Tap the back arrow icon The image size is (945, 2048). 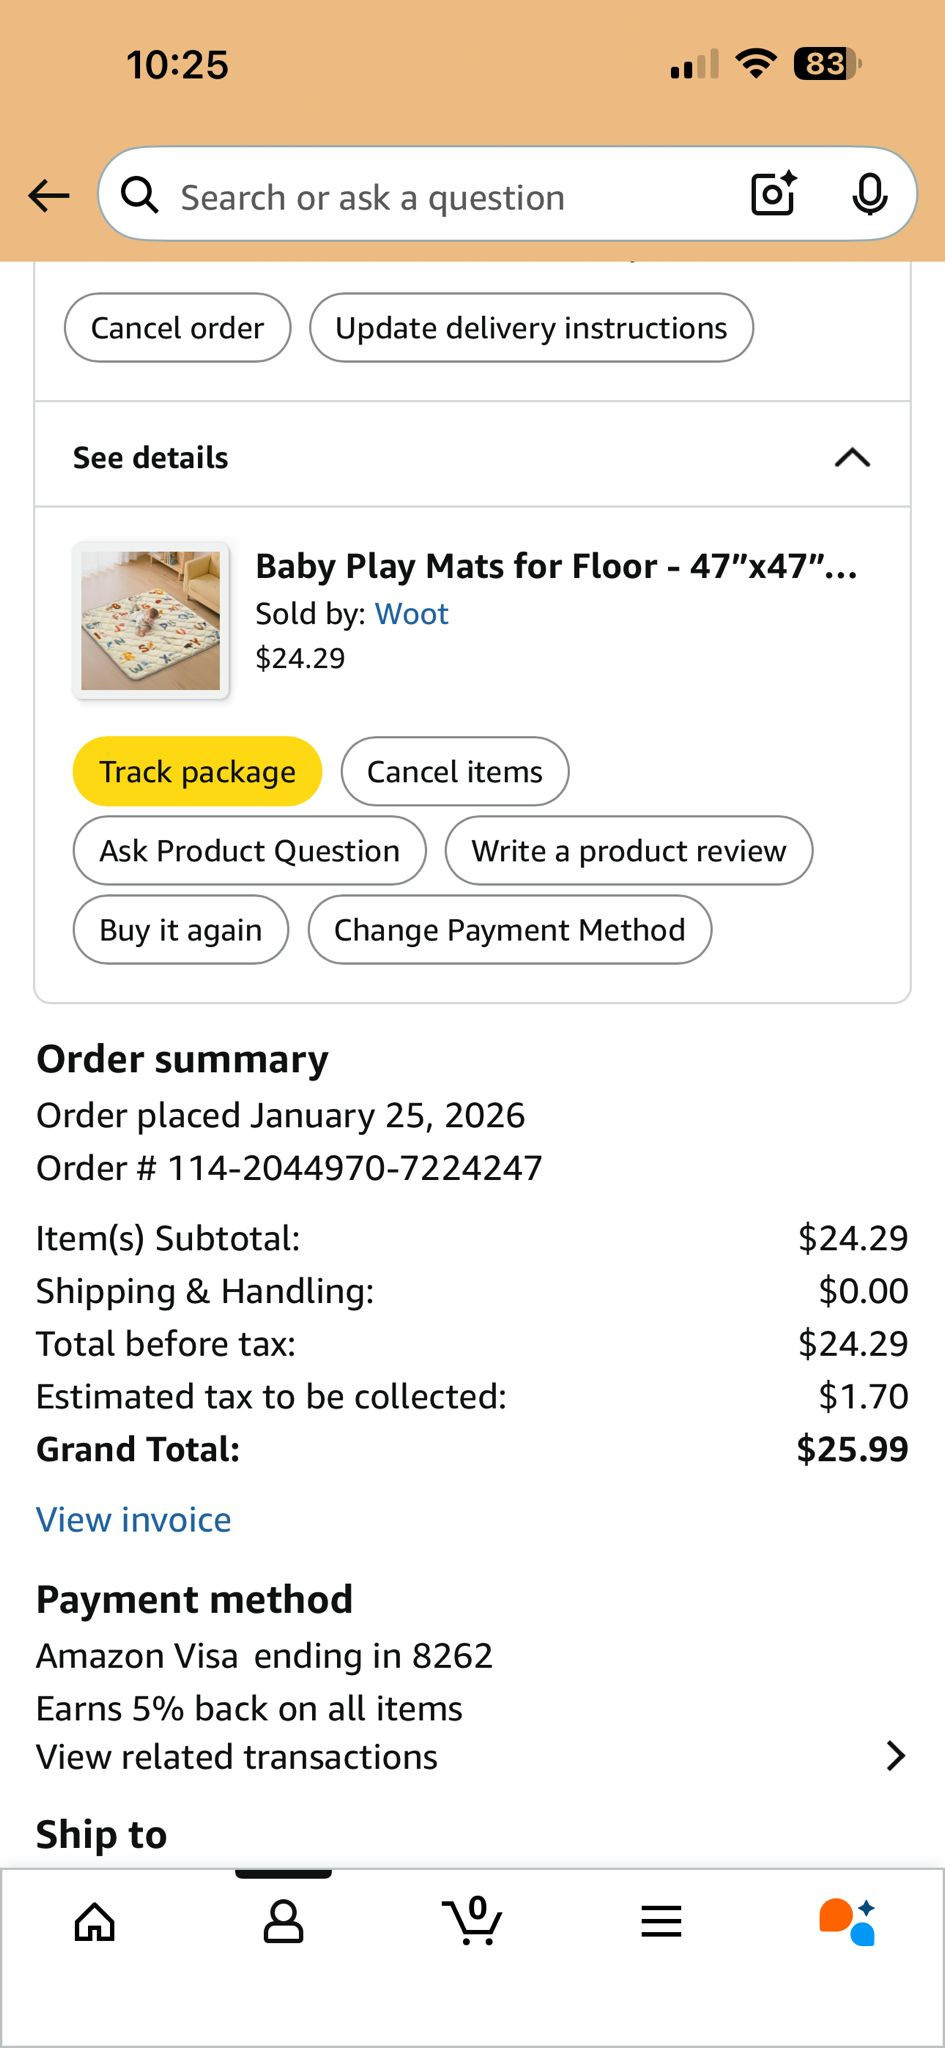49,196
